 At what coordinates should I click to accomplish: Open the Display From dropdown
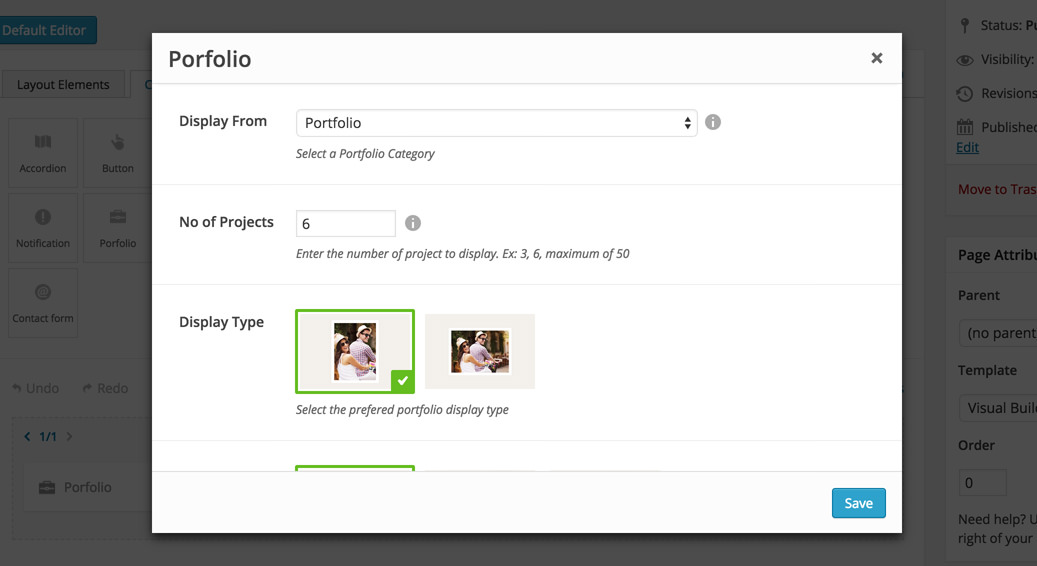click(497, 123)
